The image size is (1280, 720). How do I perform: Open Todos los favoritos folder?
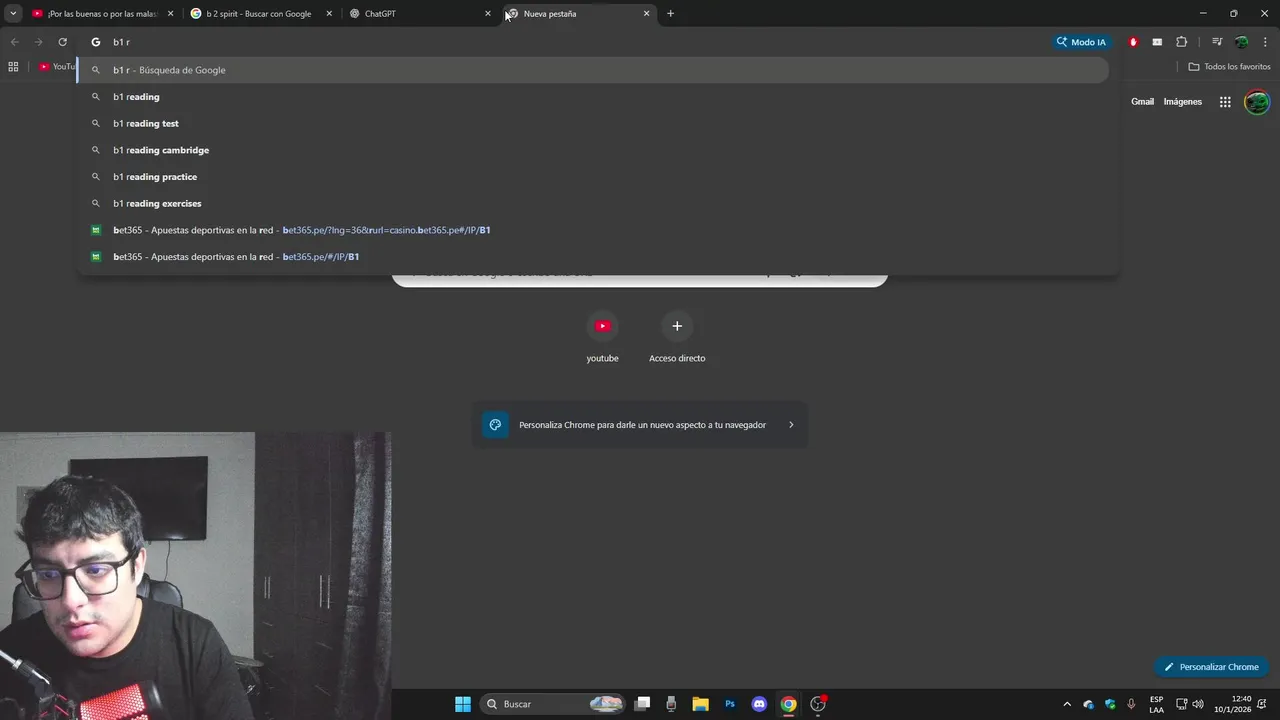1229,66
